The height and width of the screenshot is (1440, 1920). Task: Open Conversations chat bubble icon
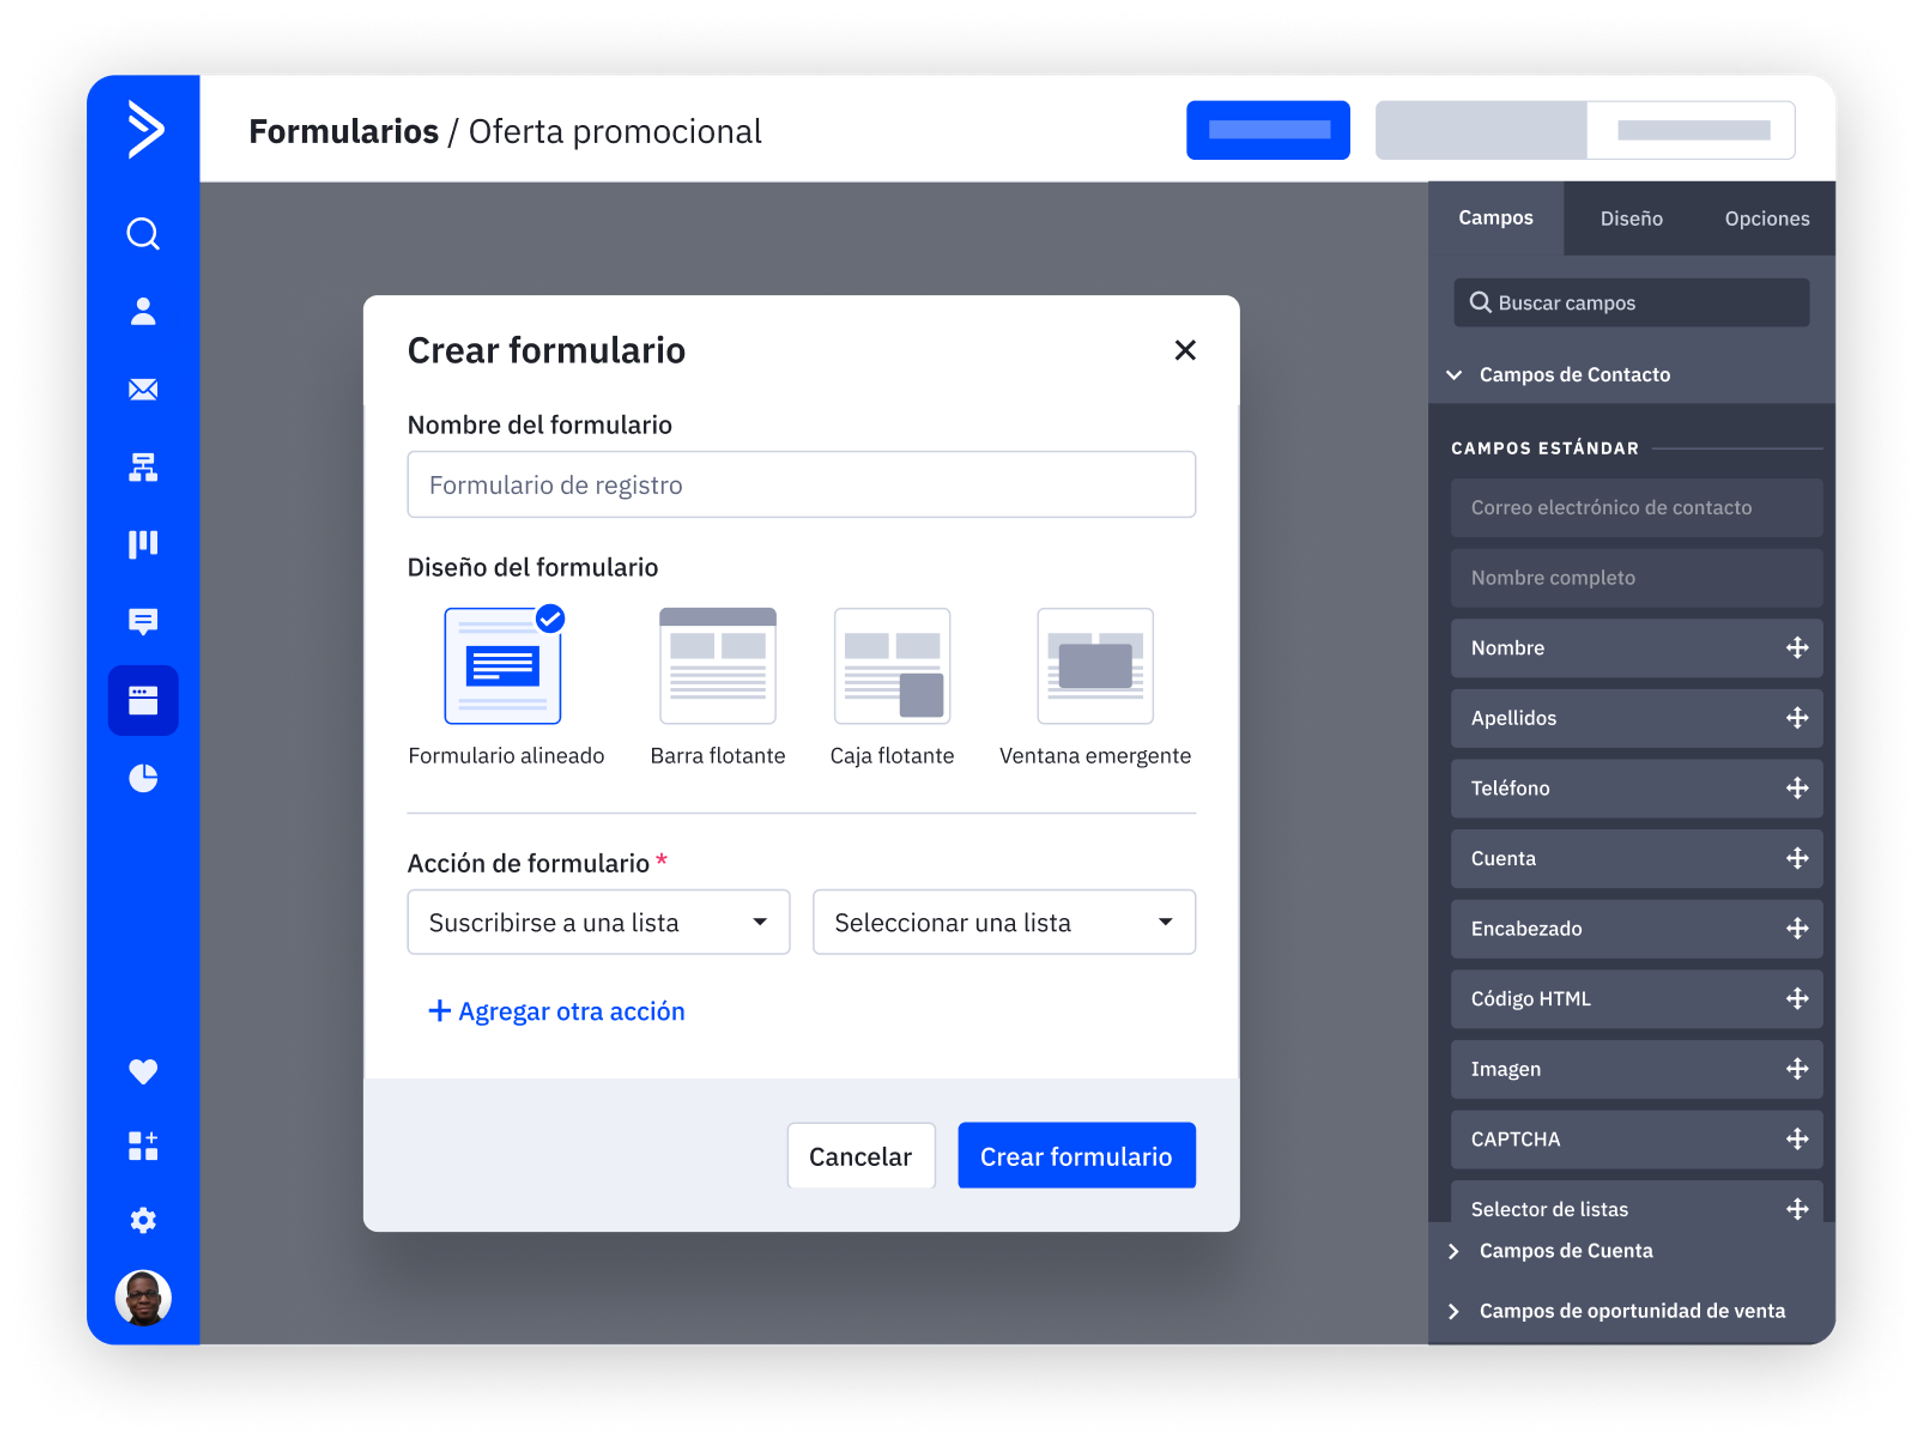click(143, 622)
